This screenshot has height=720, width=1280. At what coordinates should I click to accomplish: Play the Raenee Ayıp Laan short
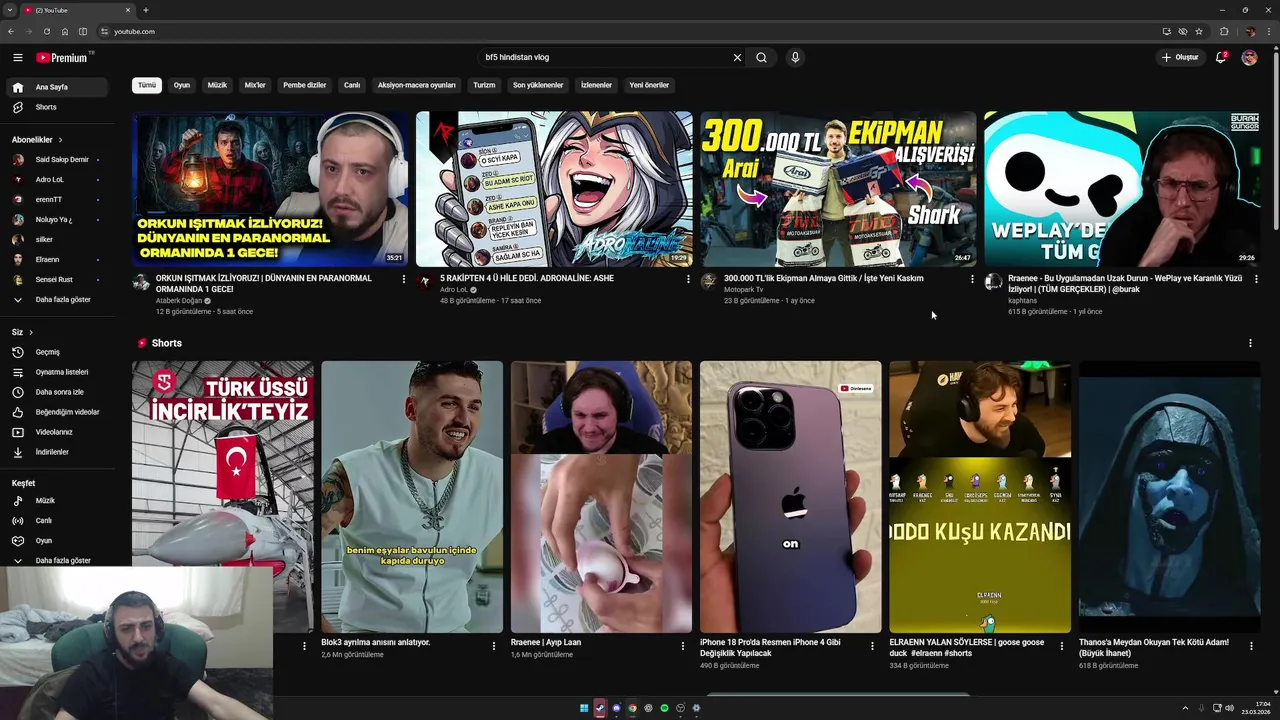[x=601, y=497]
